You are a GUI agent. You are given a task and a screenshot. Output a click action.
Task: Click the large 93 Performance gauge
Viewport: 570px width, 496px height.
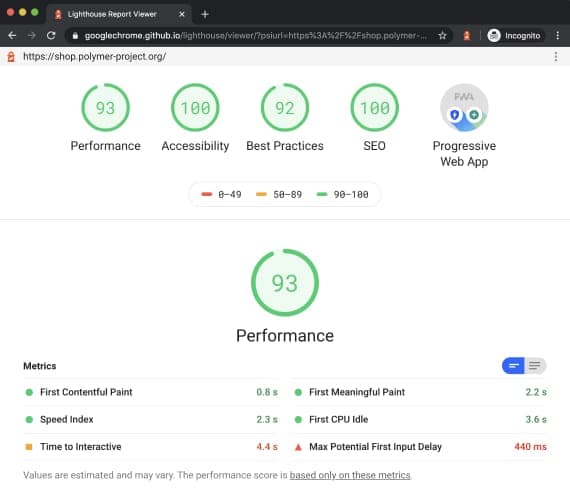[x=285, y=283]
